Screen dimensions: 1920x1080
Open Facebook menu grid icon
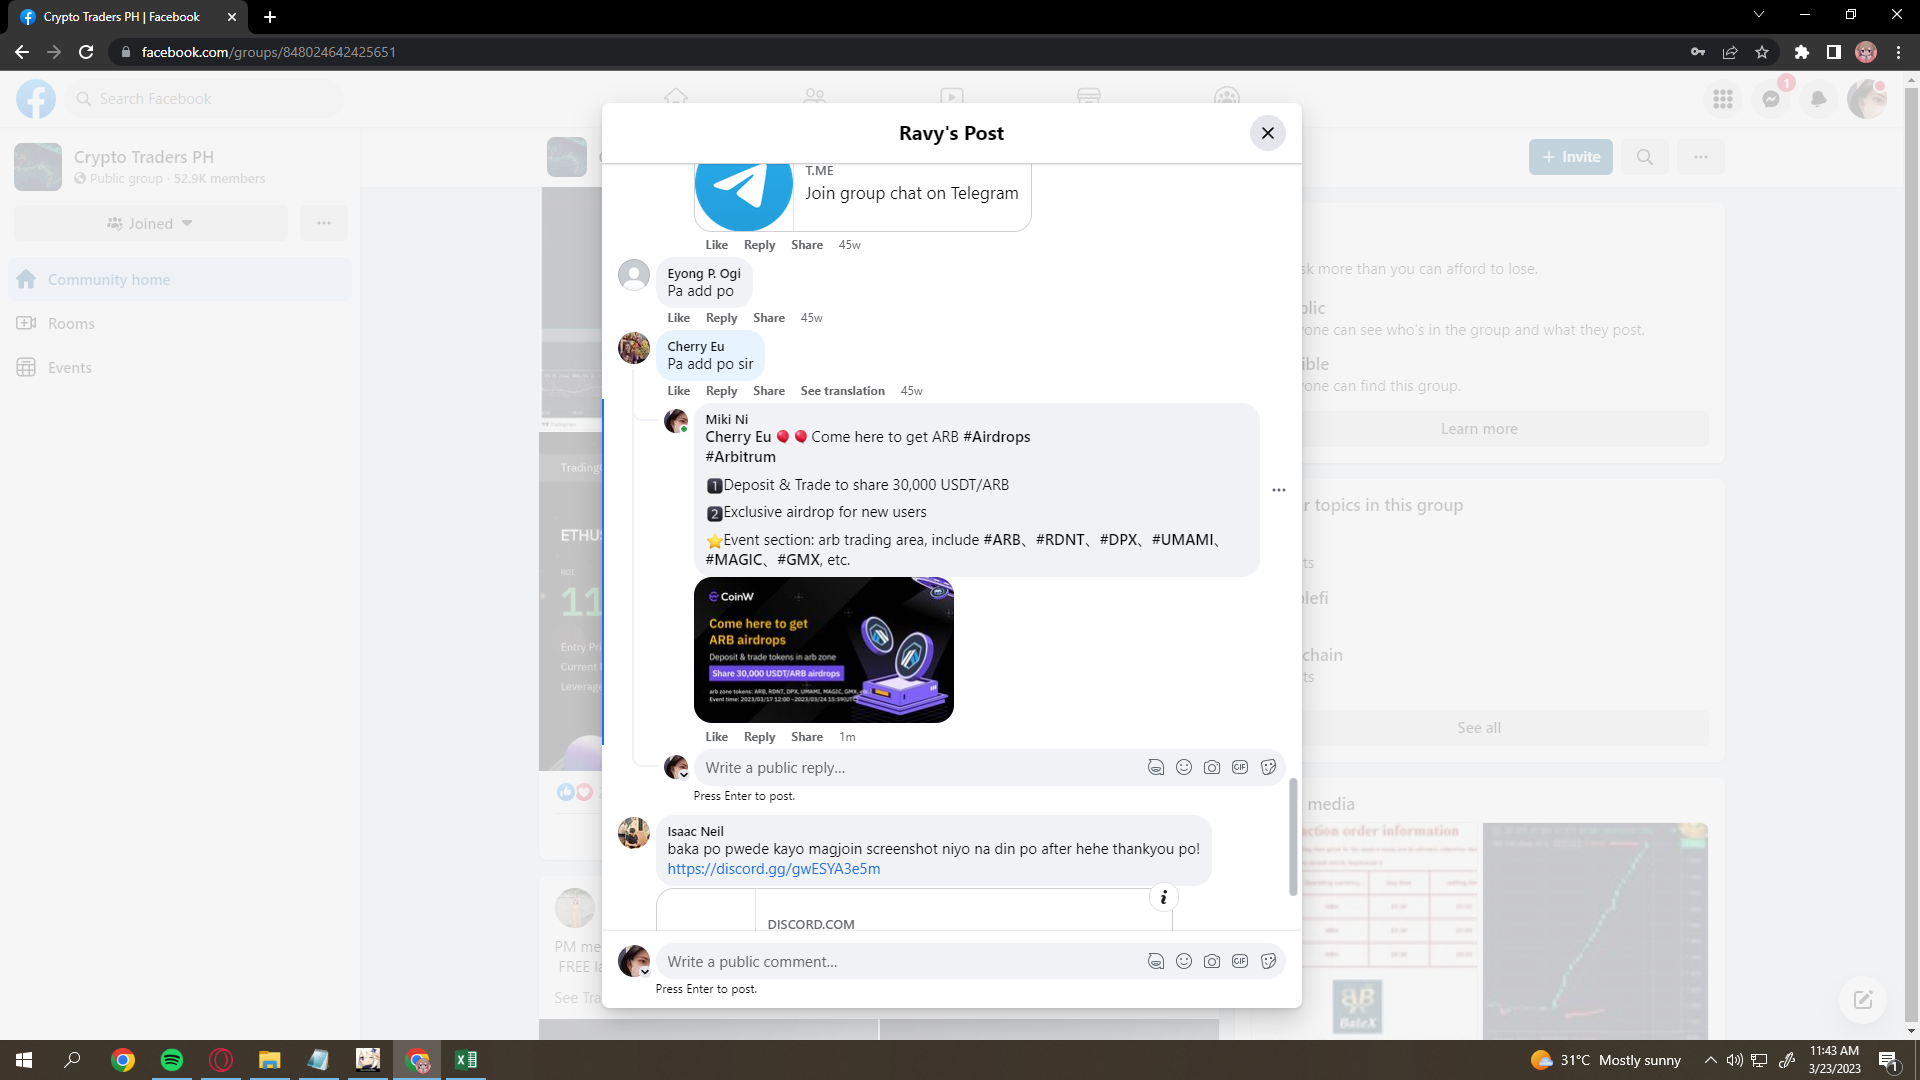[x=1723, y=99]
